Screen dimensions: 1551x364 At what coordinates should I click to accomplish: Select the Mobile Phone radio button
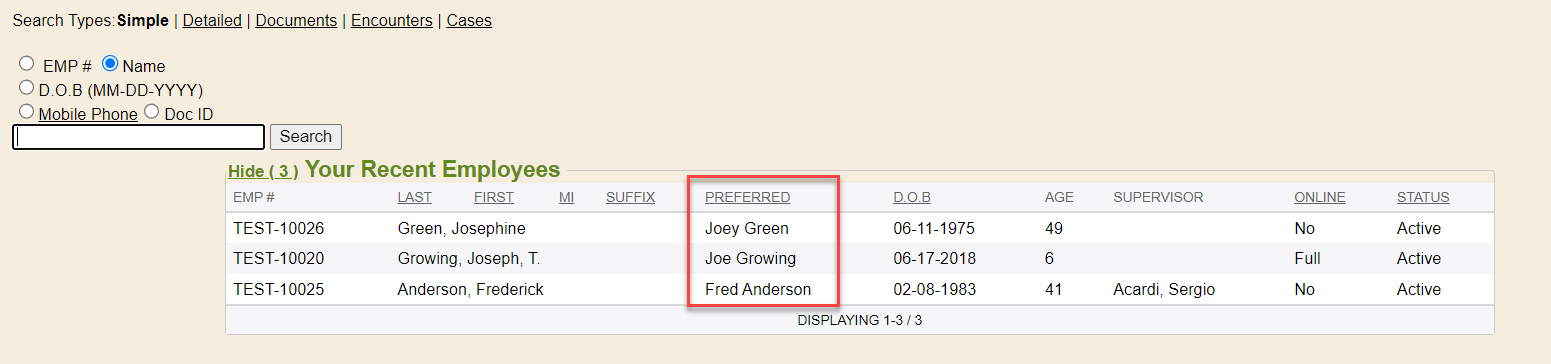pos(26,112)
